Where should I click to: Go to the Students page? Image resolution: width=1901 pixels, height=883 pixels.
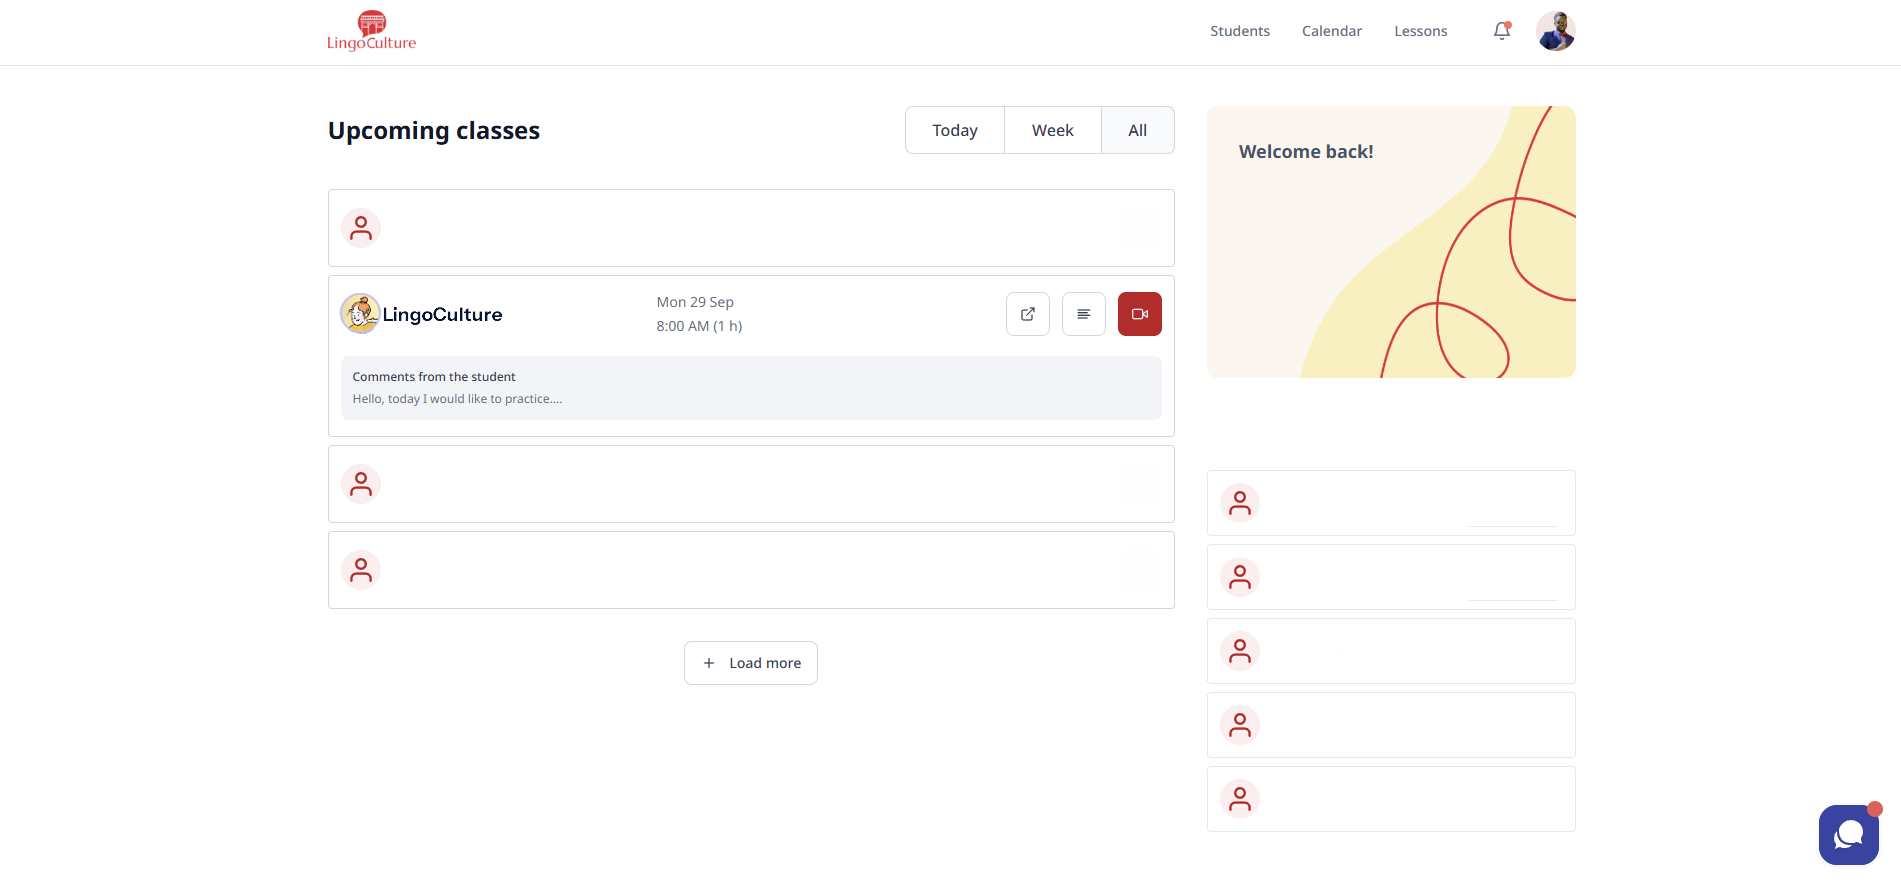click(1239, 31)
